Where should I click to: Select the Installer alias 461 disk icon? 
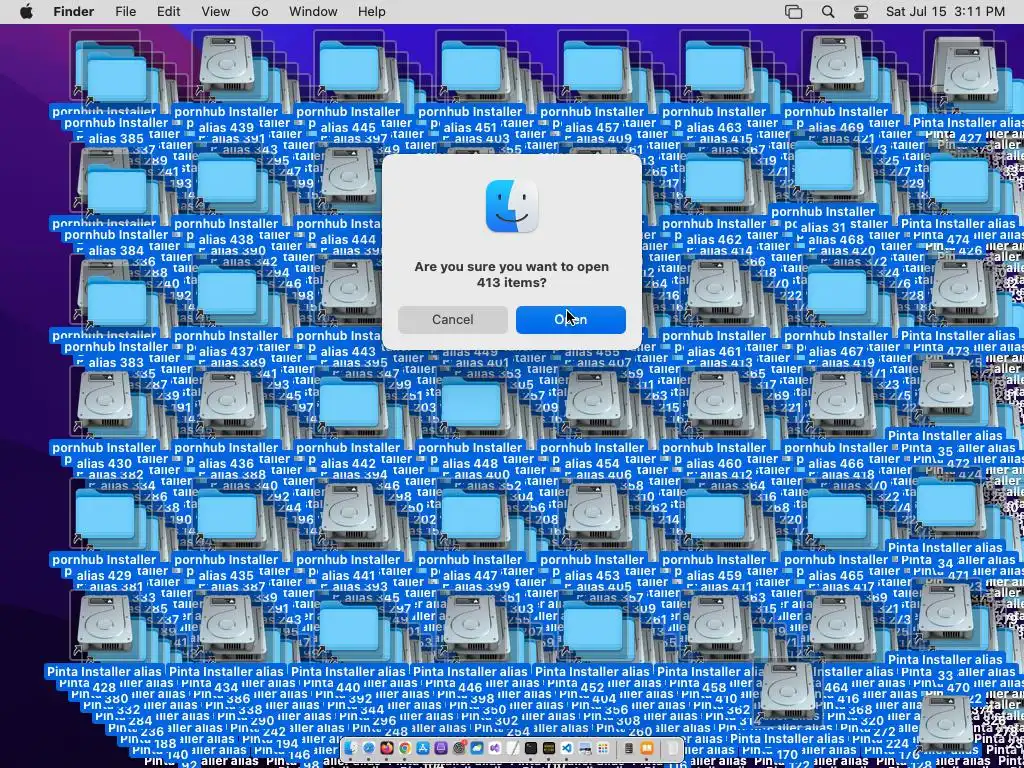(715, 289)
